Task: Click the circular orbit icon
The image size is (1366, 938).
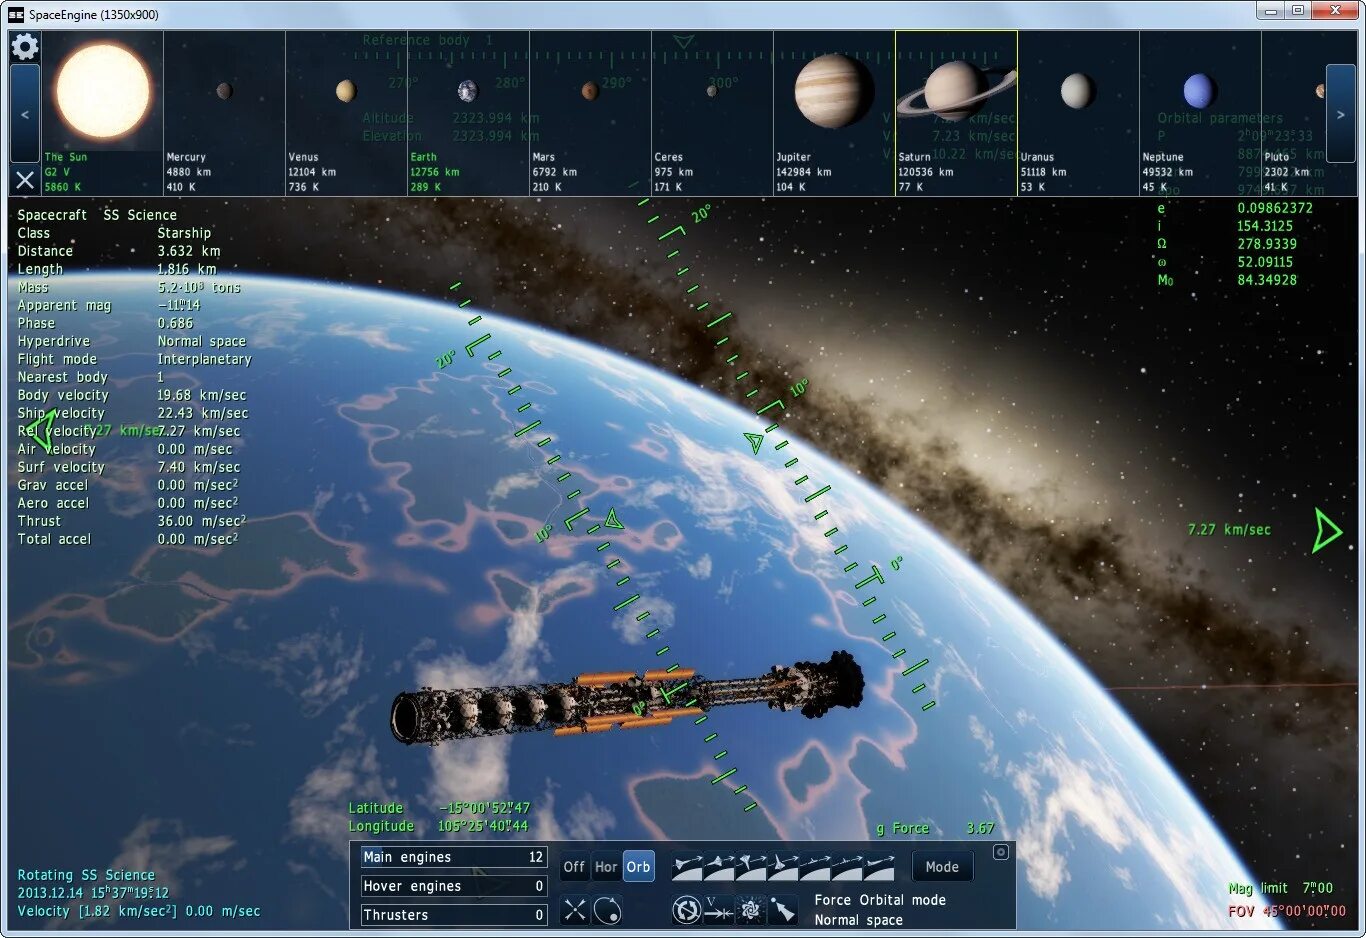Action: click(x=607, y=910)
